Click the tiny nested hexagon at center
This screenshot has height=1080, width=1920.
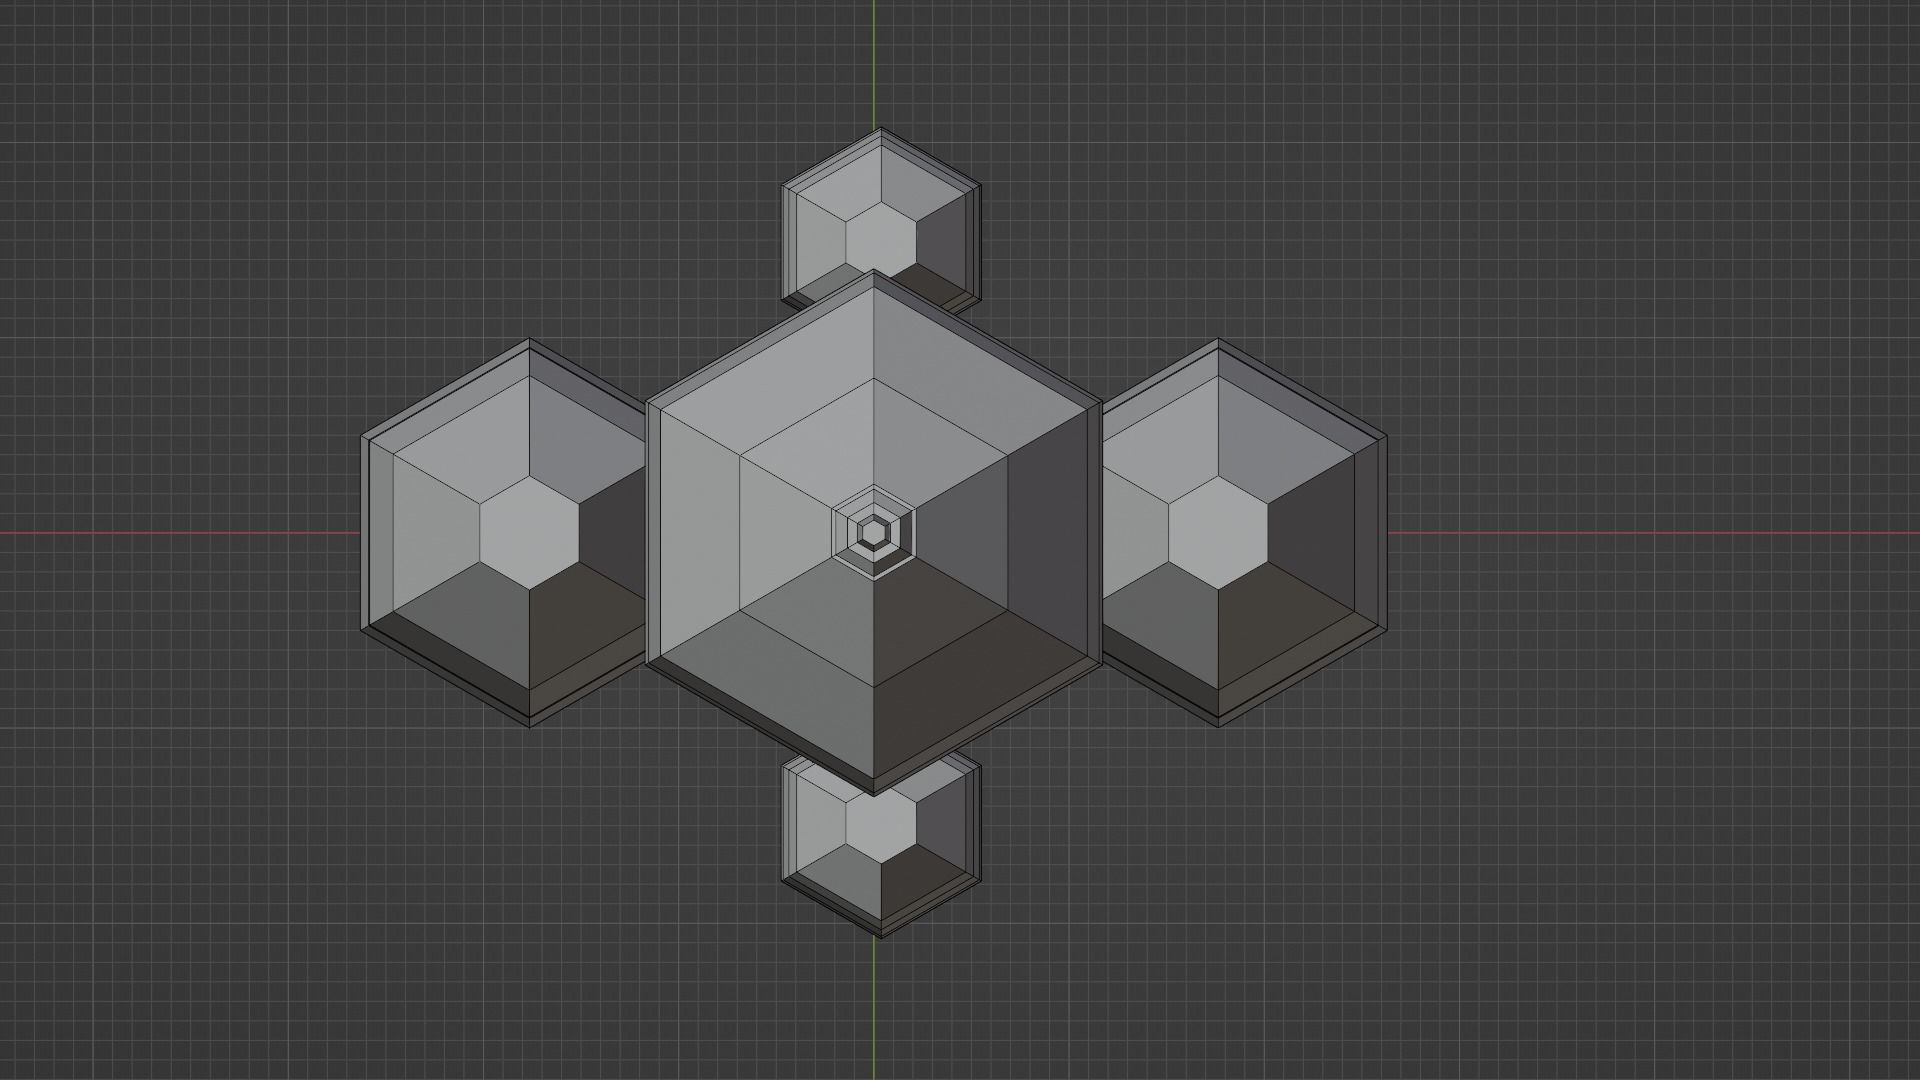(x=874, y=532)
